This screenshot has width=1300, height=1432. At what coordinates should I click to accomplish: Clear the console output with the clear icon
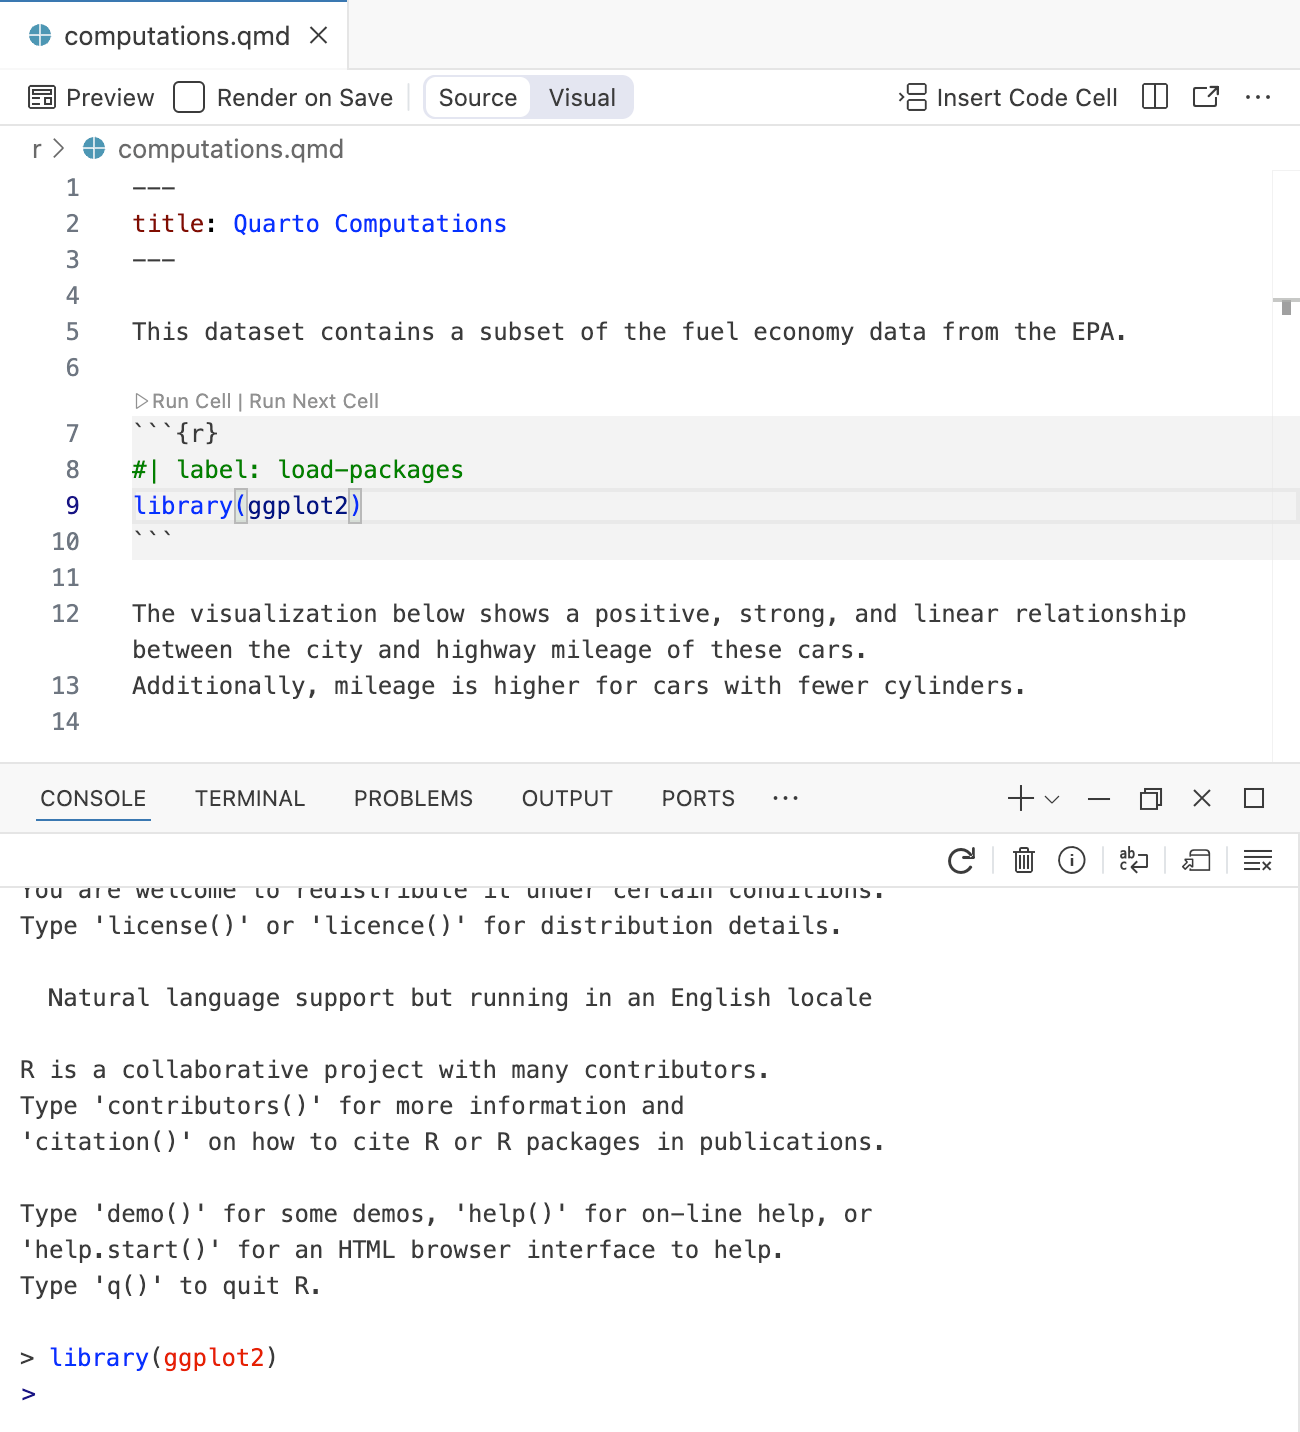click(x=1257, y=860)
